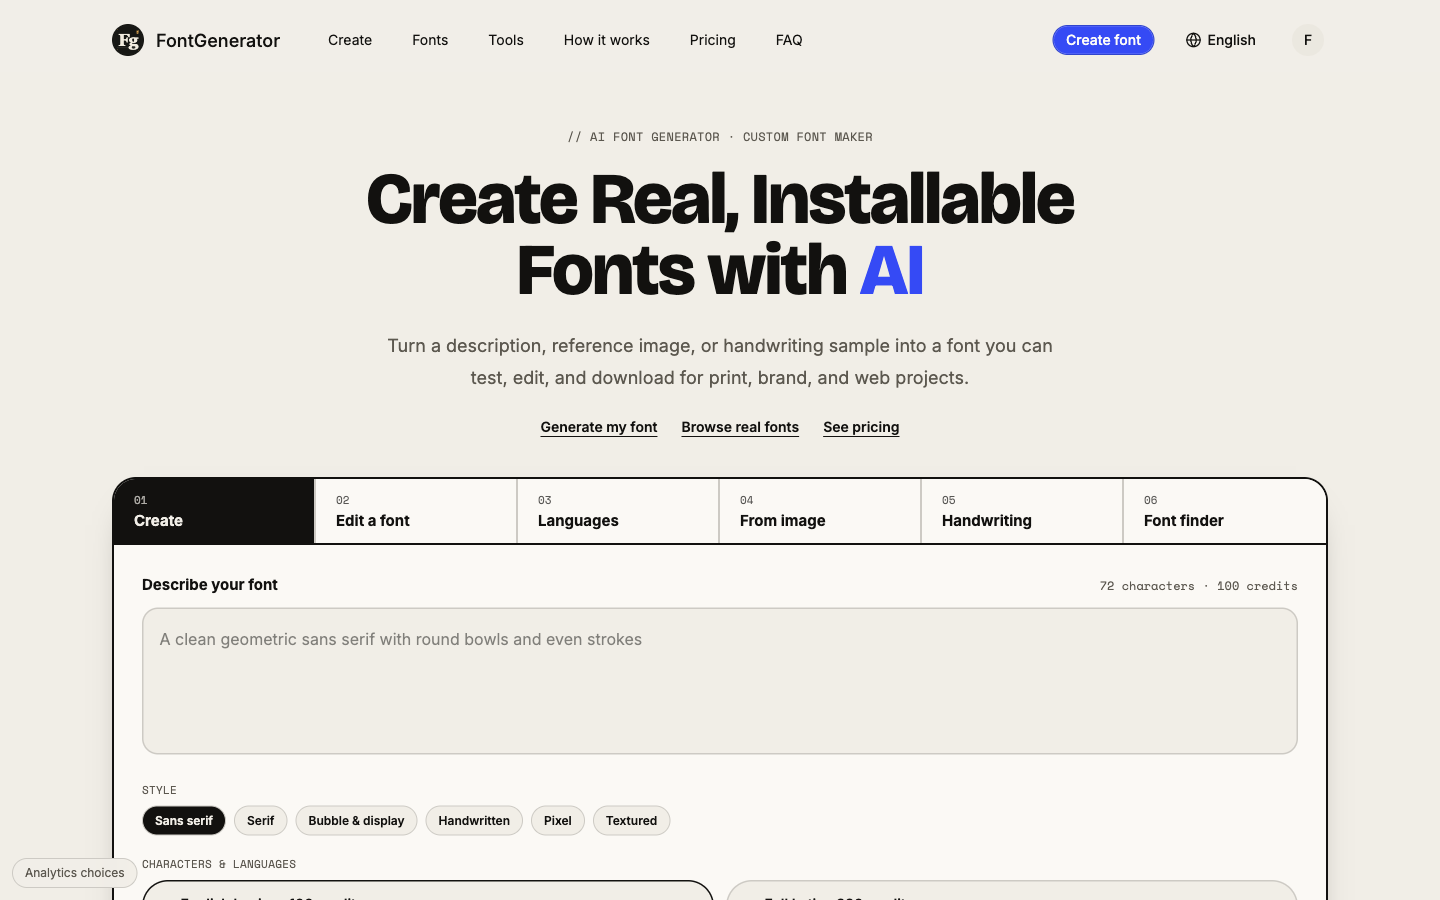Choose the Bubble & display style
Screen dimensions: 1440x900
[x=356, y=821]
